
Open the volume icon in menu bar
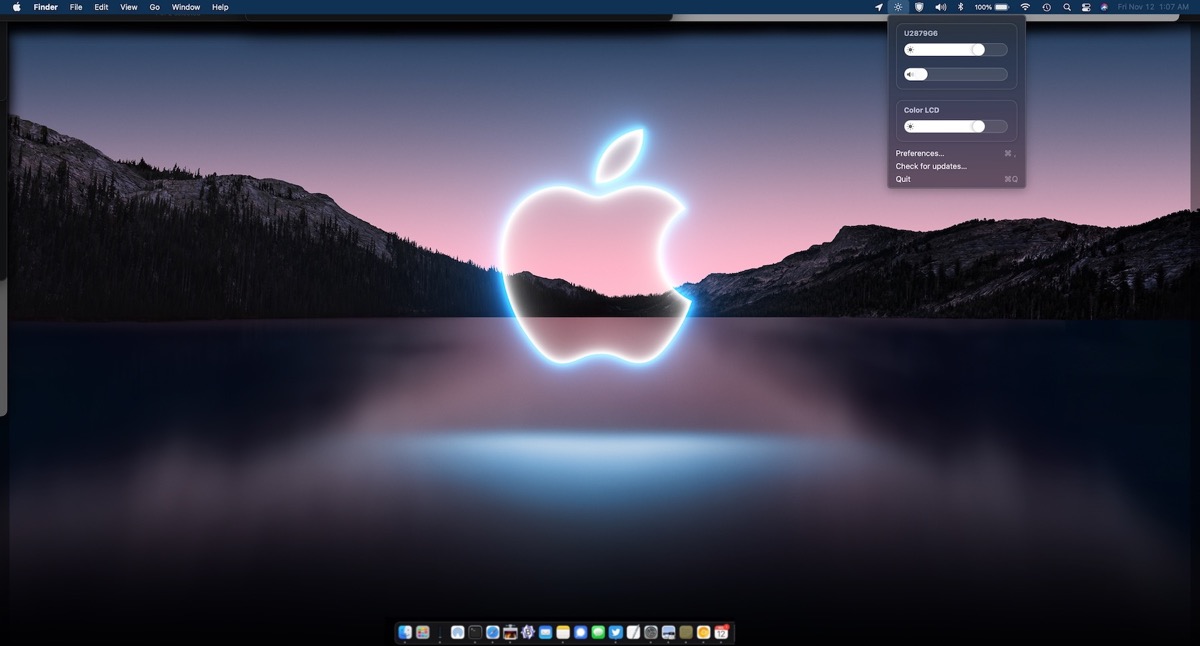[x=940, y=7]
